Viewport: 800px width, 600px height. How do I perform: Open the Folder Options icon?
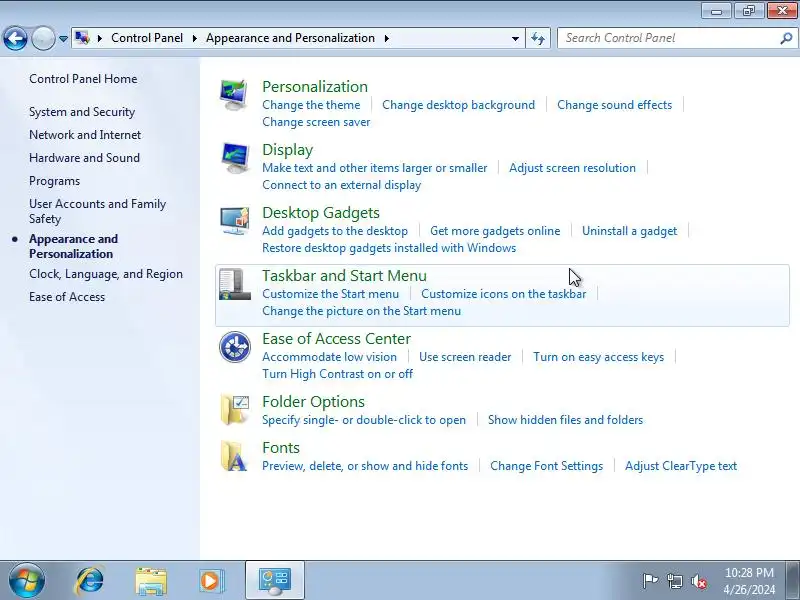coord(234,410)
